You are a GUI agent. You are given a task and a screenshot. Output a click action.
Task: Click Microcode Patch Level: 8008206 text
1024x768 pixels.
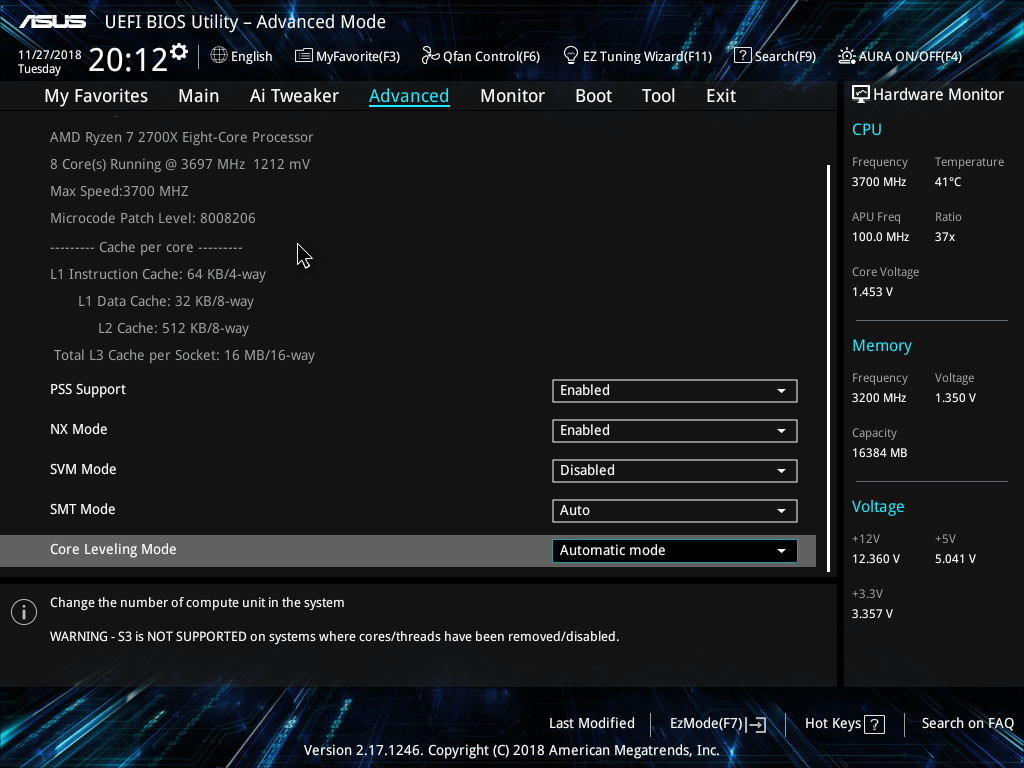coord(153,218)
